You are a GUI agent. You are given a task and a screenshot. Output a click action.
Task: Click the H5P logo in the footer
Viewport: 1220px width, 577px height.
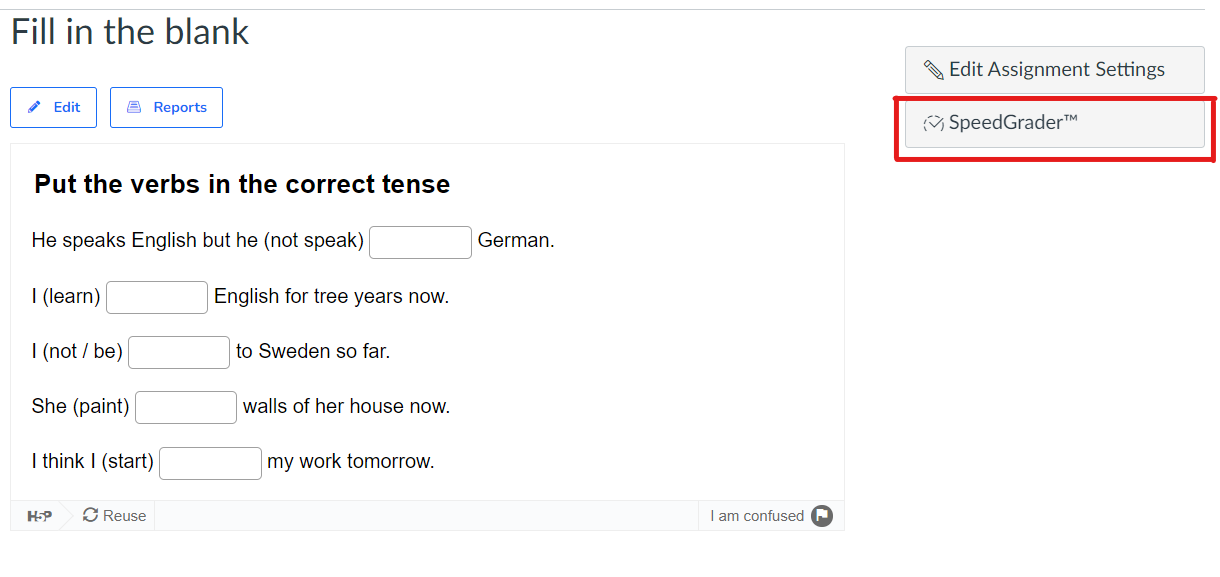pos(39,516)
